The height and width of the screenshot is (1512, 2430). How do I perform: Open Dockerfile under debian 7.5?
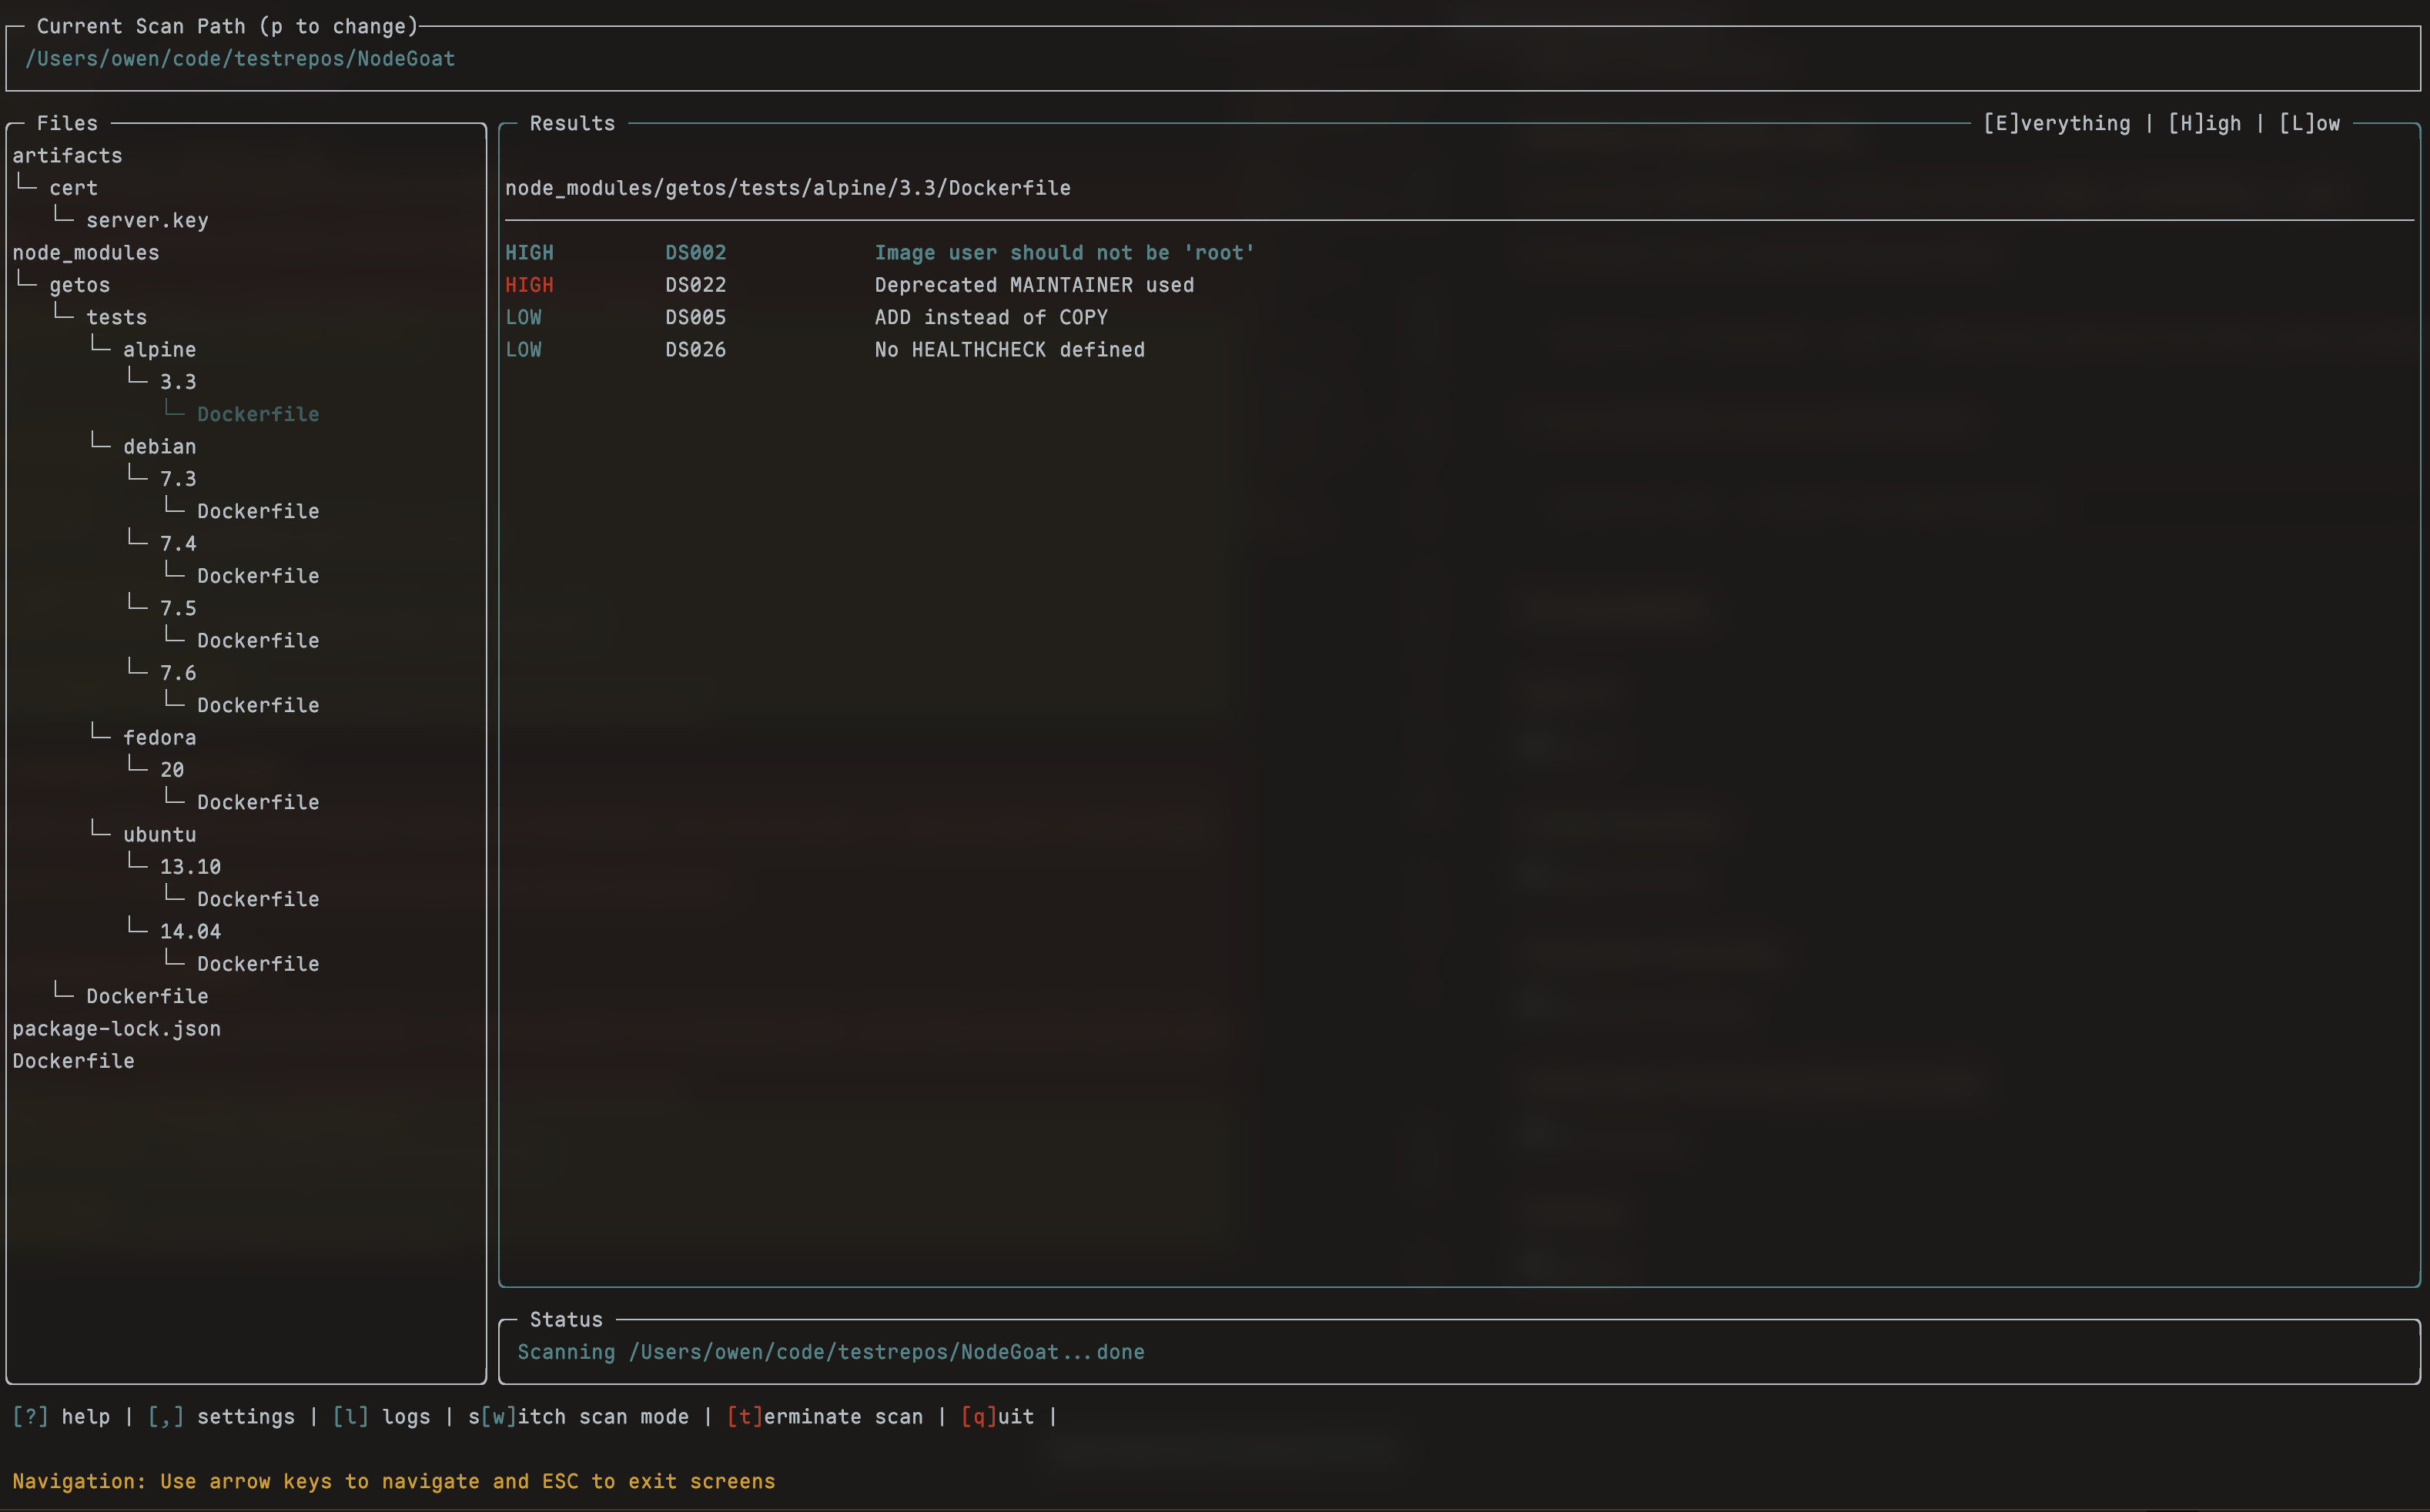(258, 641)
